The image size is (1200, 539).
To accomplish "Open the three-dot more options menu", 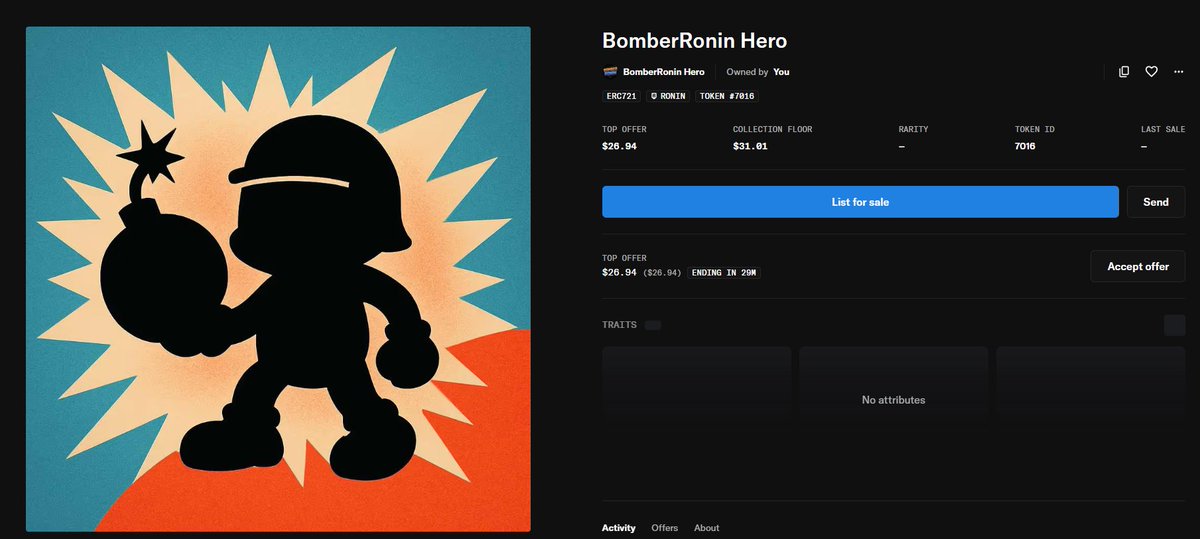I will (x=1178, y=72).
